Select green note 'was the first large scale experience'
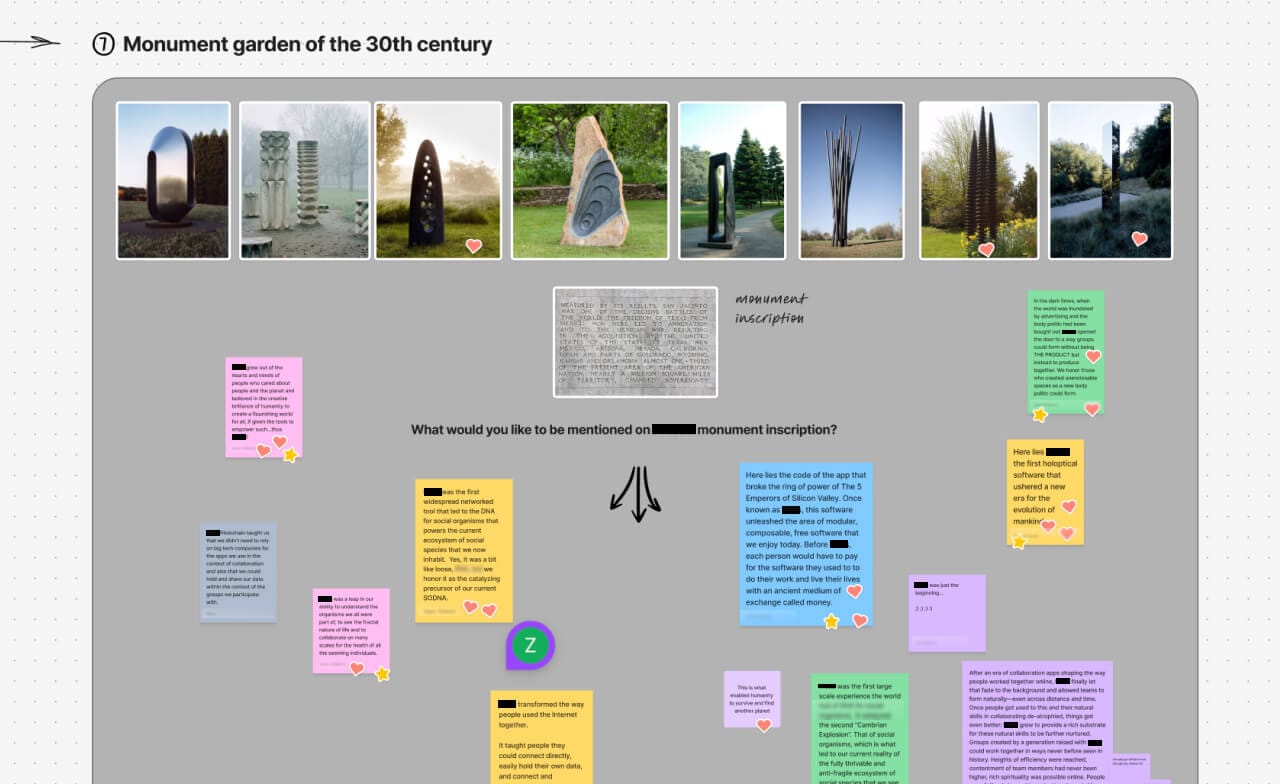The width and height of the screenshot is (1280, 784). pyautogui.click(x=860, y=728)
